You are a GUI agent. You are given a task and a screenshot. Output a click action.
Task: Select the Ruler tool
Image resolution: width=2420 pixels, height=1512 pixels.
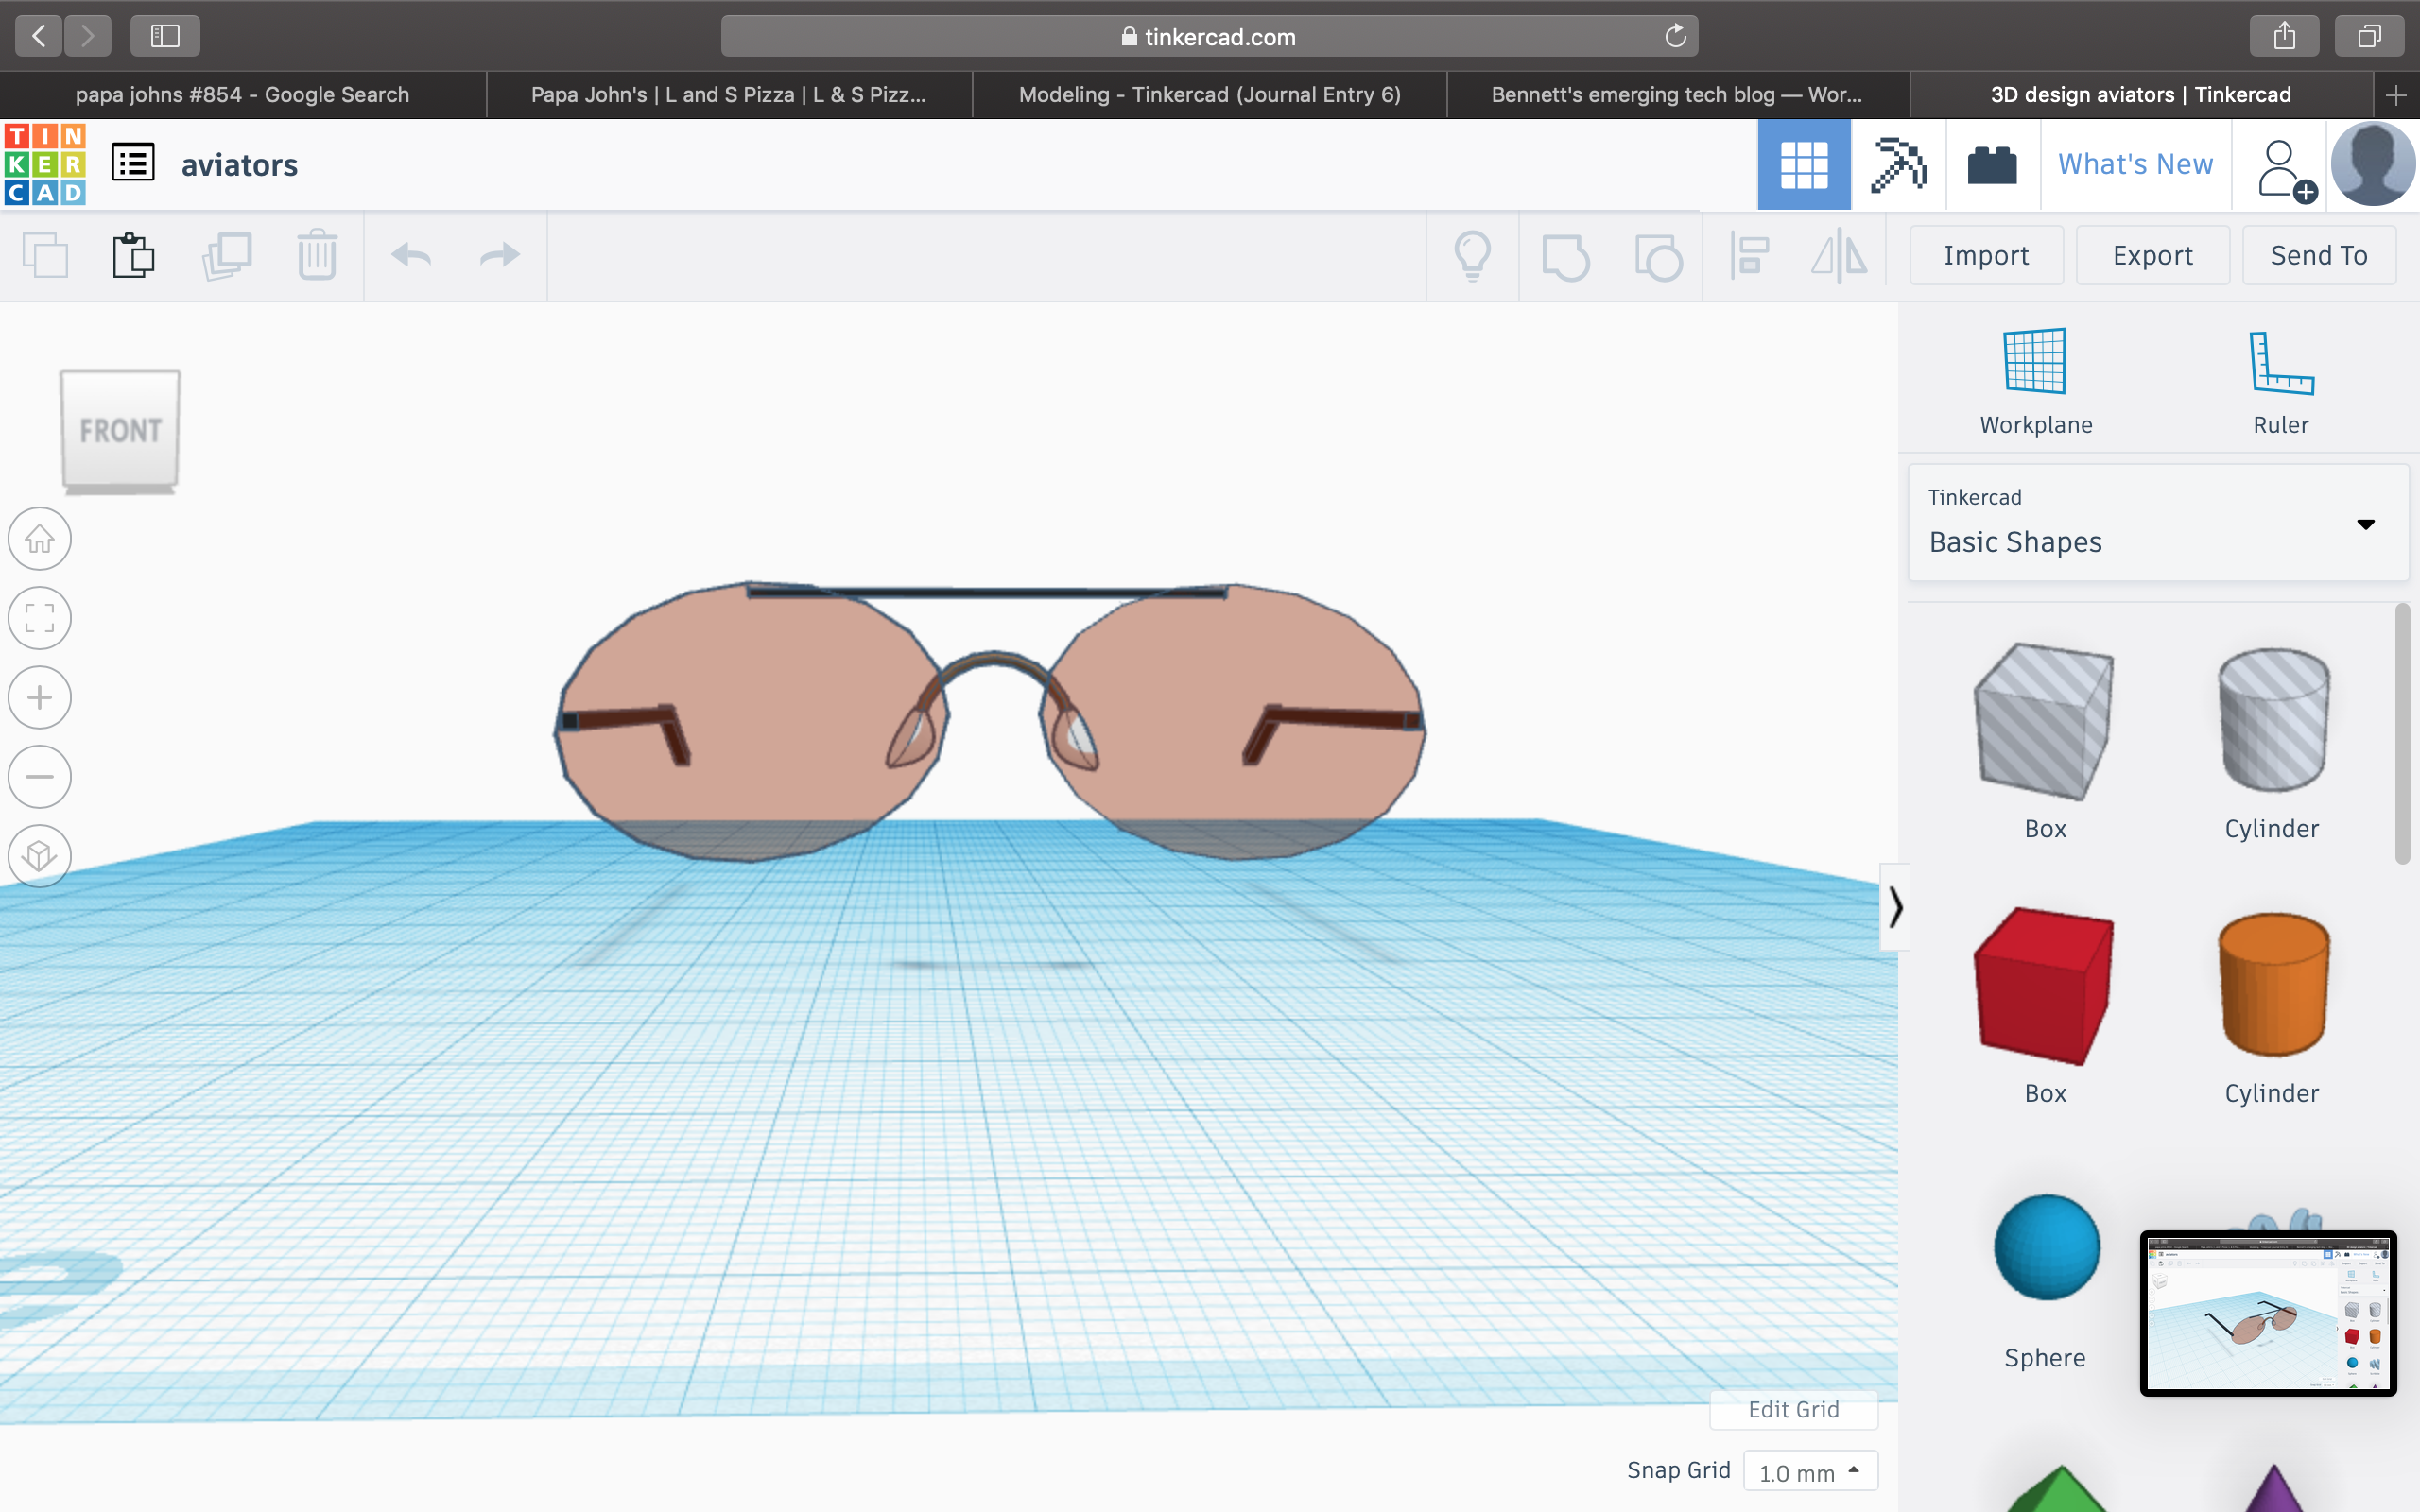coord(2280,363)
